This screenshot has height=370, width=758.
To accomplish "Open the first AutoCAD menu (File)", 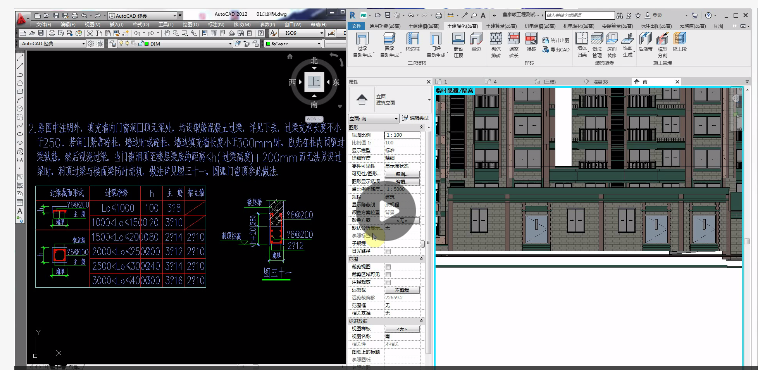I will coord(44,24).
